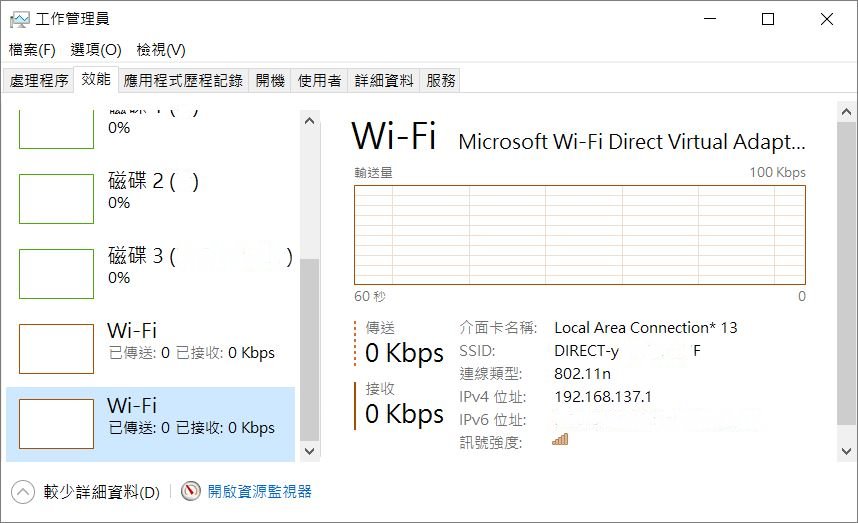The height and width of the screenshot is (523, 858).
Task: Select the highlighted Wi-Fi adapter entry
Action: (x=150, y=424)
